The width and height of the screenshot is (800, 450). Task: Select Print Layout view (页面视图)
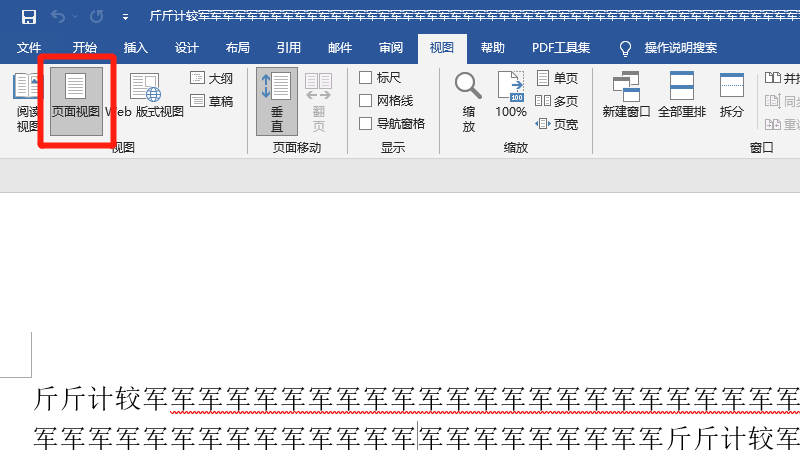click(x=76, y=101)
